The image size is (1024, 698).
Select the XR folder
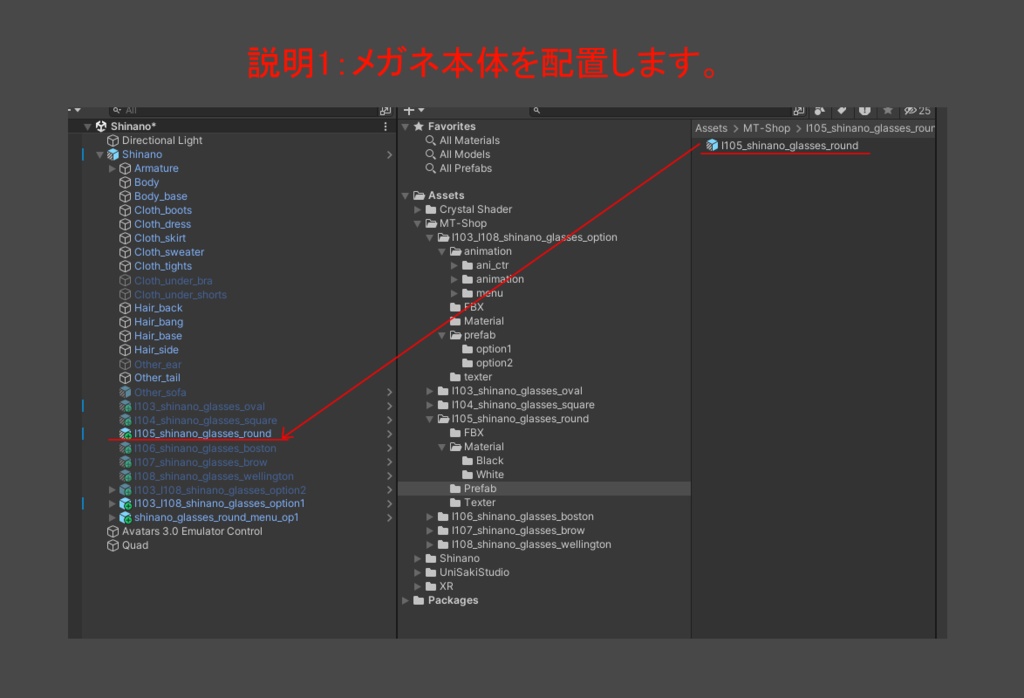(x=446, y=586)
